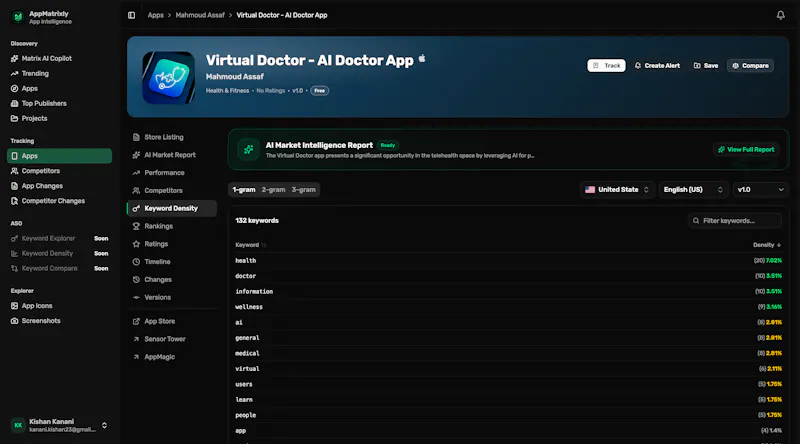
Task: Switch to 1-gram tab
Action: pyautogui.click(x=244, y=190)
